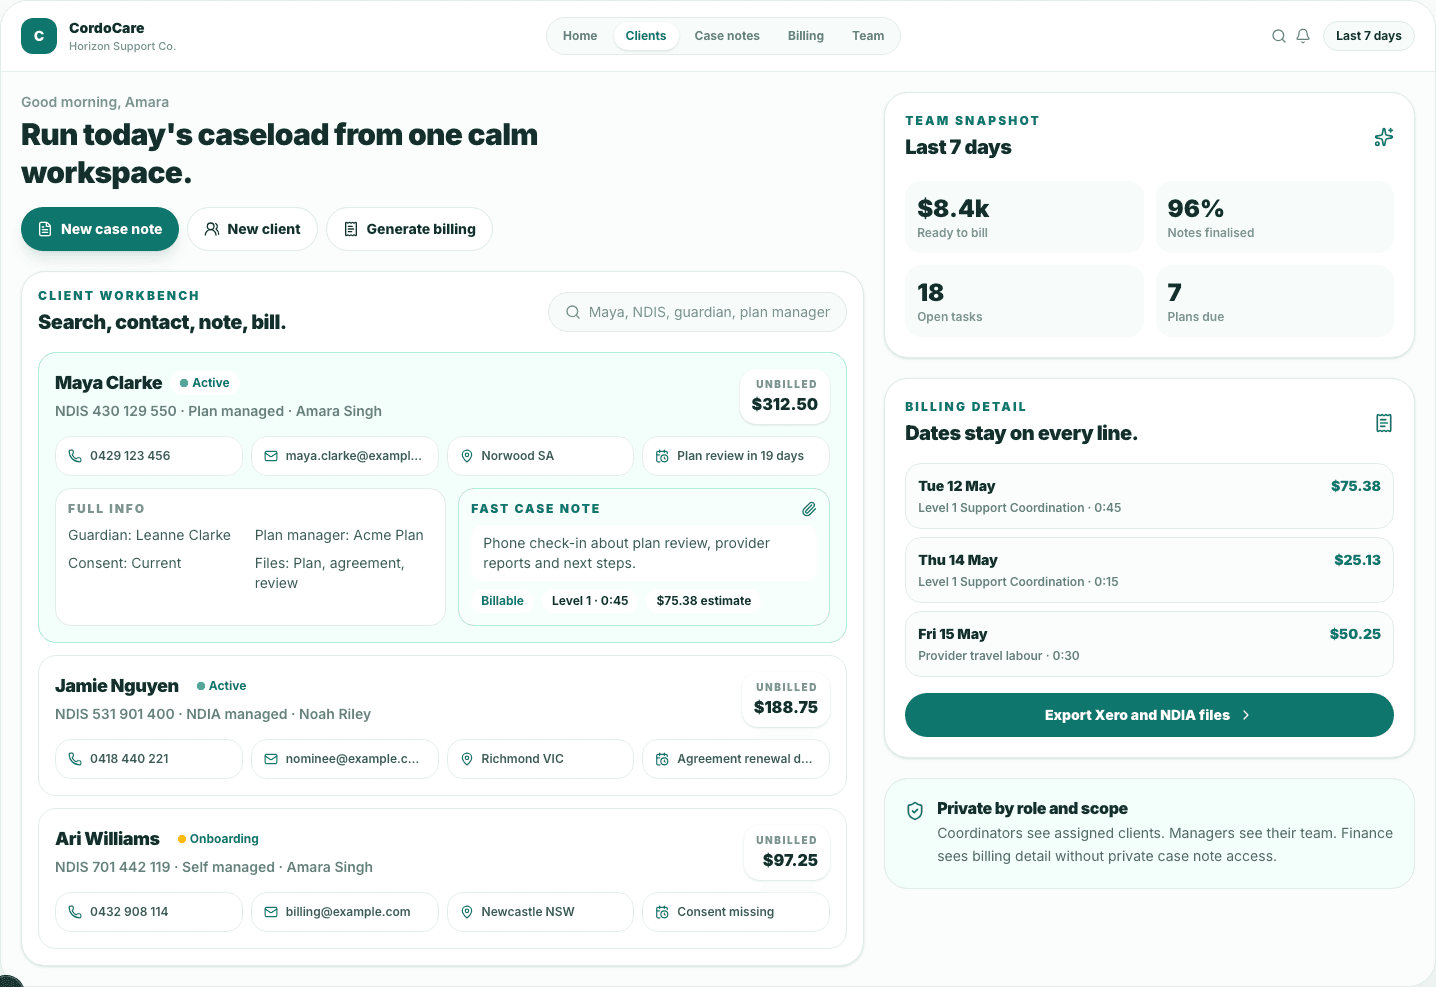
Task: Click the Level 1 · 0:45 chip
Action: 590,601
